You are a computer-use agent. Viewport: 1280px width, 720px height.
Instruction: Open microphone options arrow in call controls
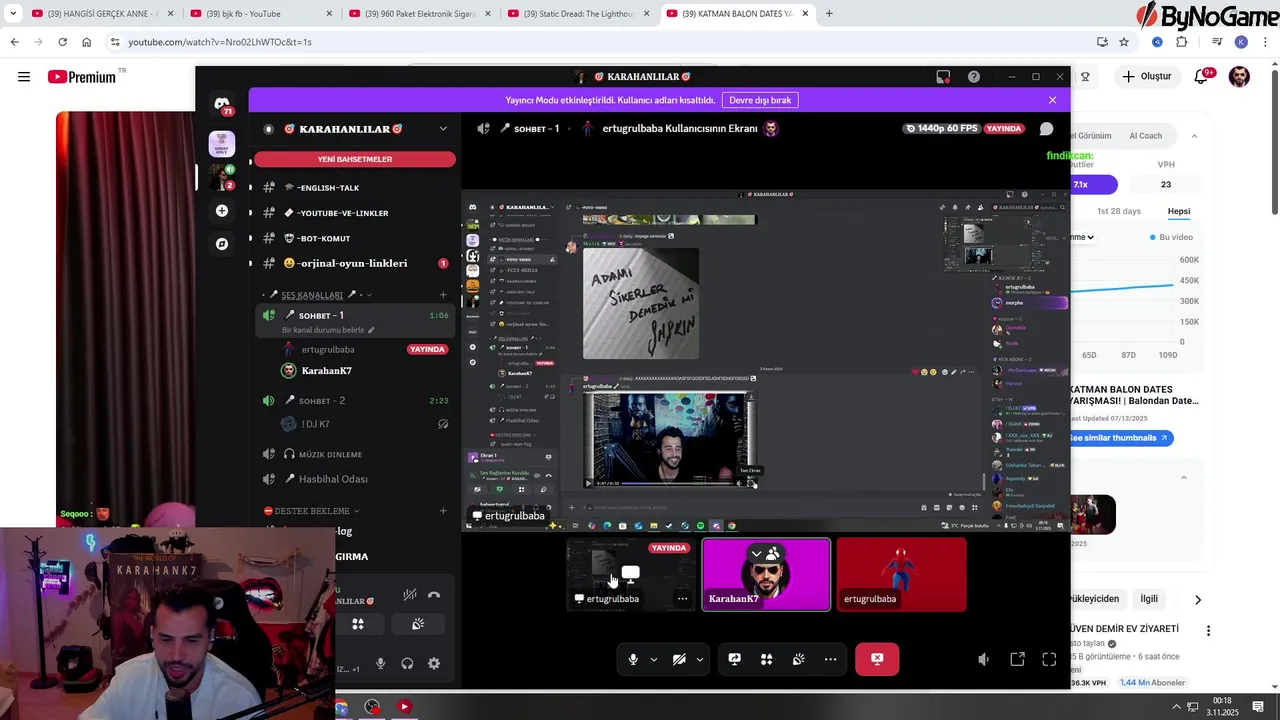[654, 659]
